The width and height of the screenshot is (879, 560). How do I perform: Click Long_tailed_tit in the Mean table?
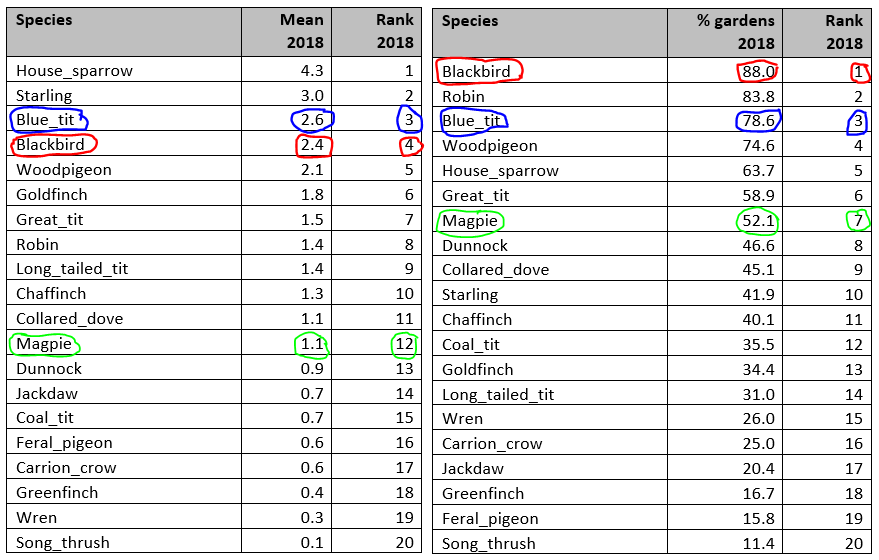(72, 269)
